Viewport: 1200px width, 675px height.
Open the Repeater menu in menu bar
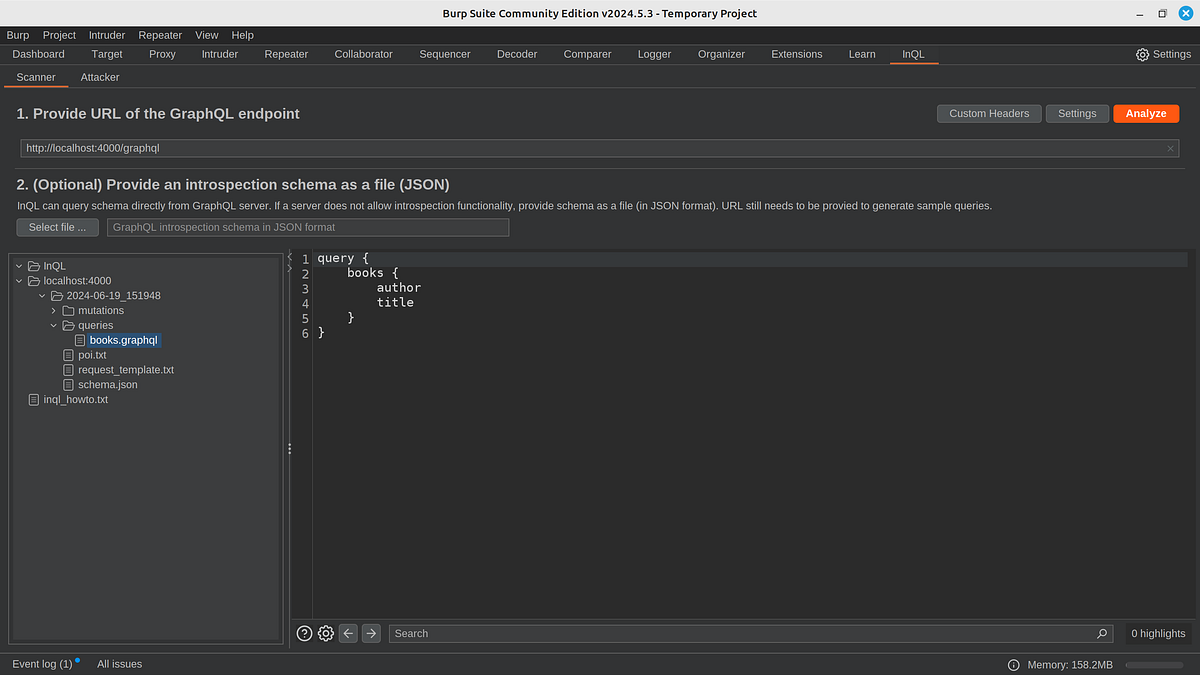click(x=160, y=35)
